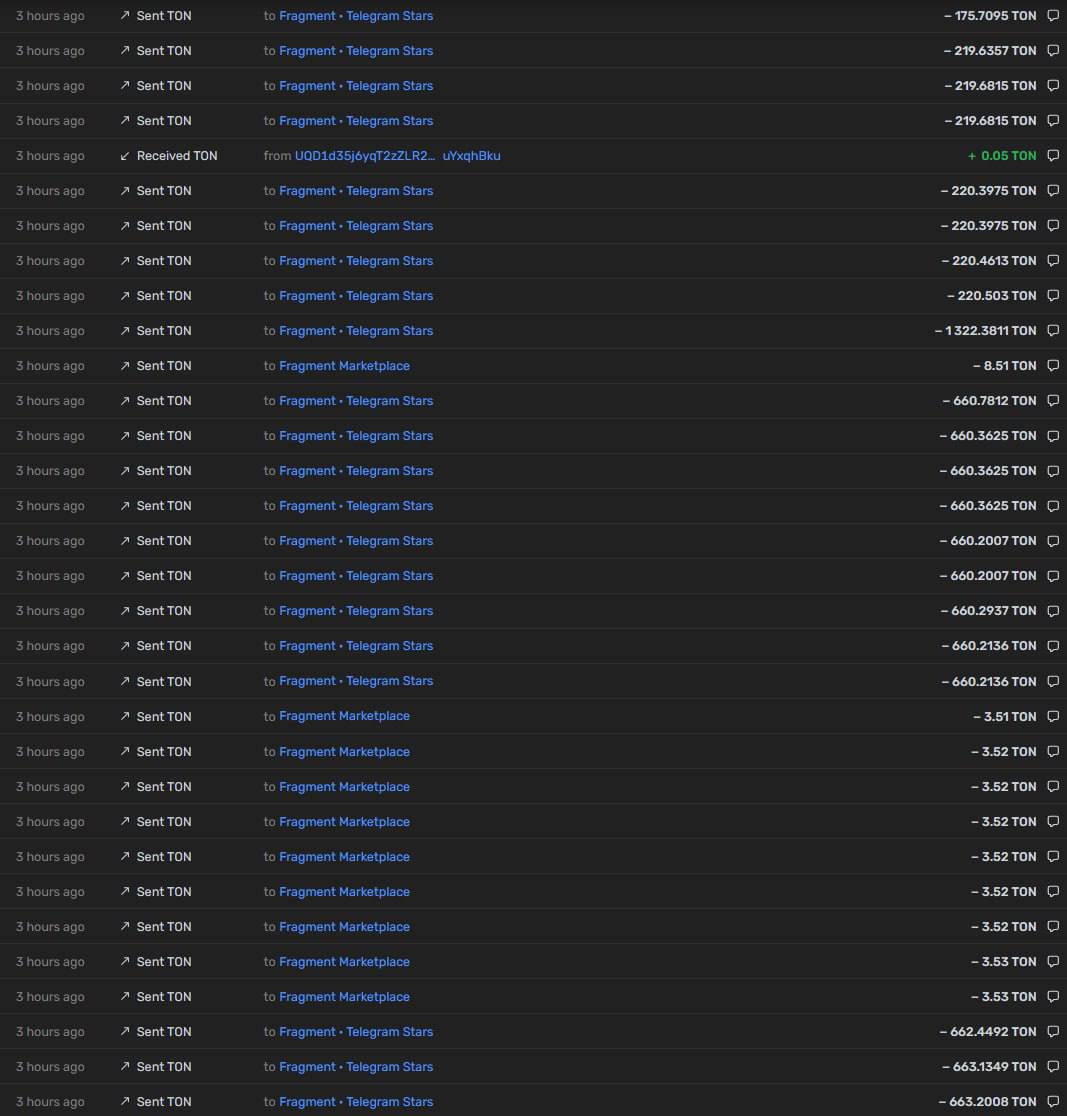Open Fragment Marketplace link on 3.51 TON row
Screen dimensions: 1067x1116
pos(345,716)
